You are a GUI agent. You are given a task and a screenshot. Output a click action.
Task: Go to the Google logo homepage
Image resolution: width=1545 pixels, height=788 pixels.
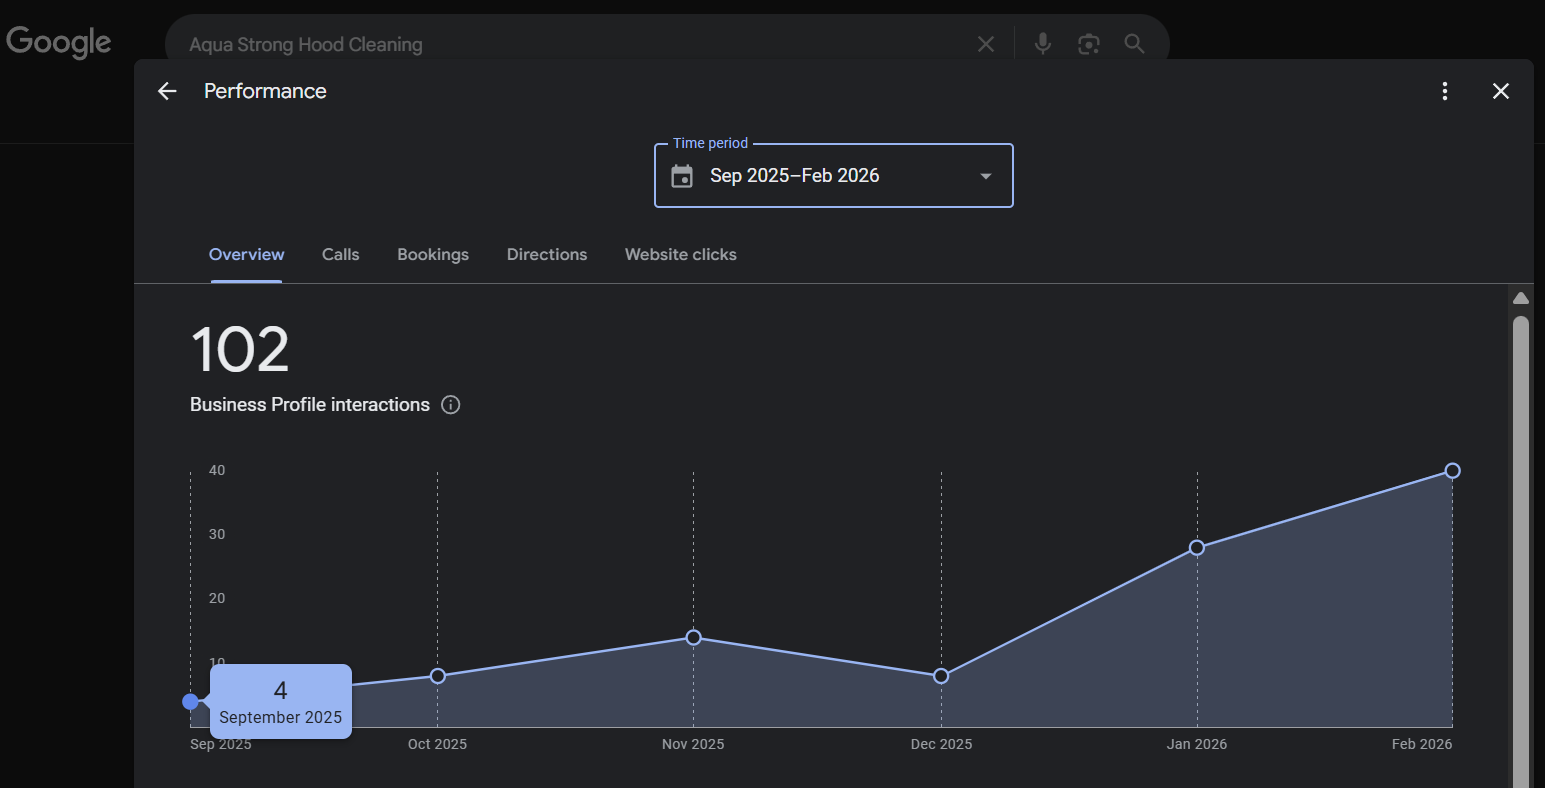pyautogui.click(x=59, y=42)
